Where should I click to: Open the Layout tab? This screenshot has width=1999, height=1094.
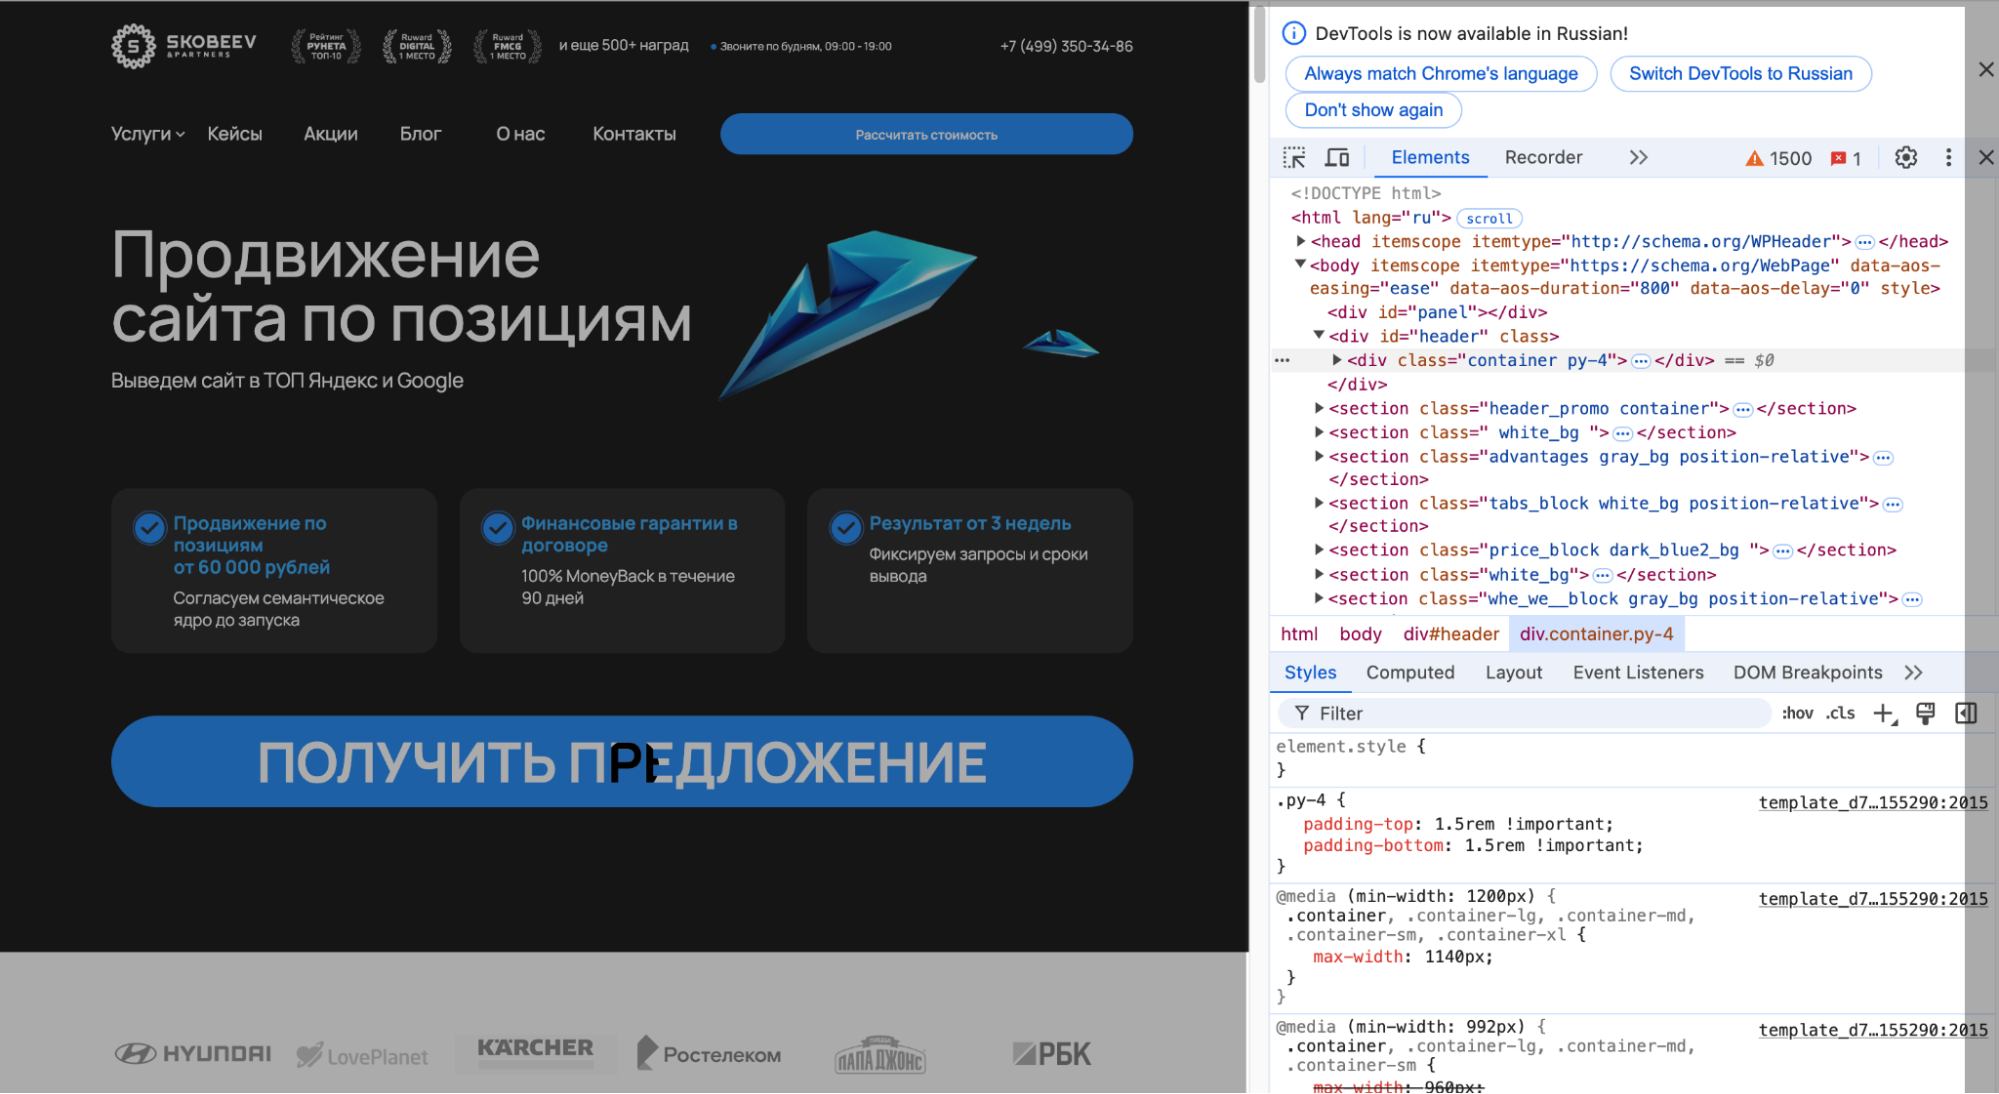[x=1513, y=673]
